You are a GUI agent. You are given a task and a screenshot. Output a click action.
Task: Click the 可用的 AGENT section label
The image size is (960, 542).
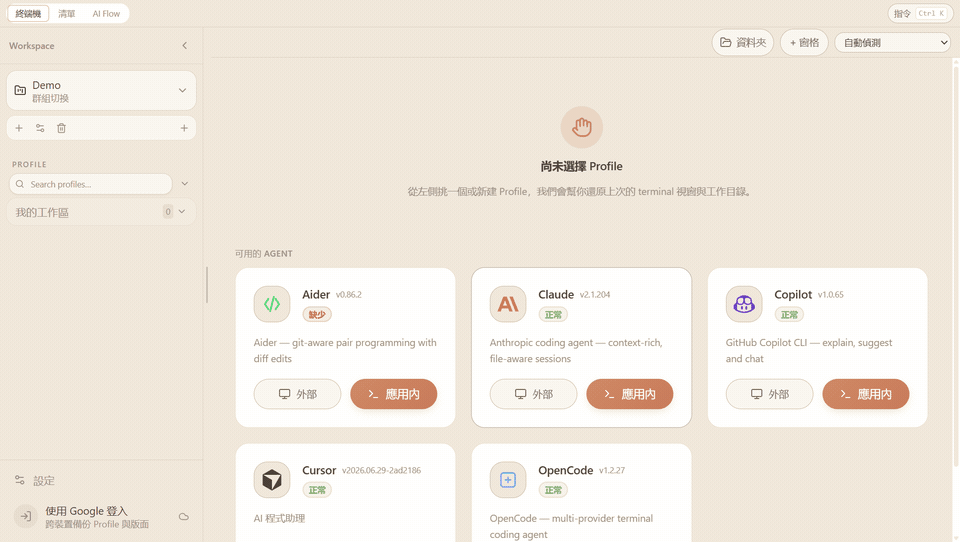(x=264, y=254)
